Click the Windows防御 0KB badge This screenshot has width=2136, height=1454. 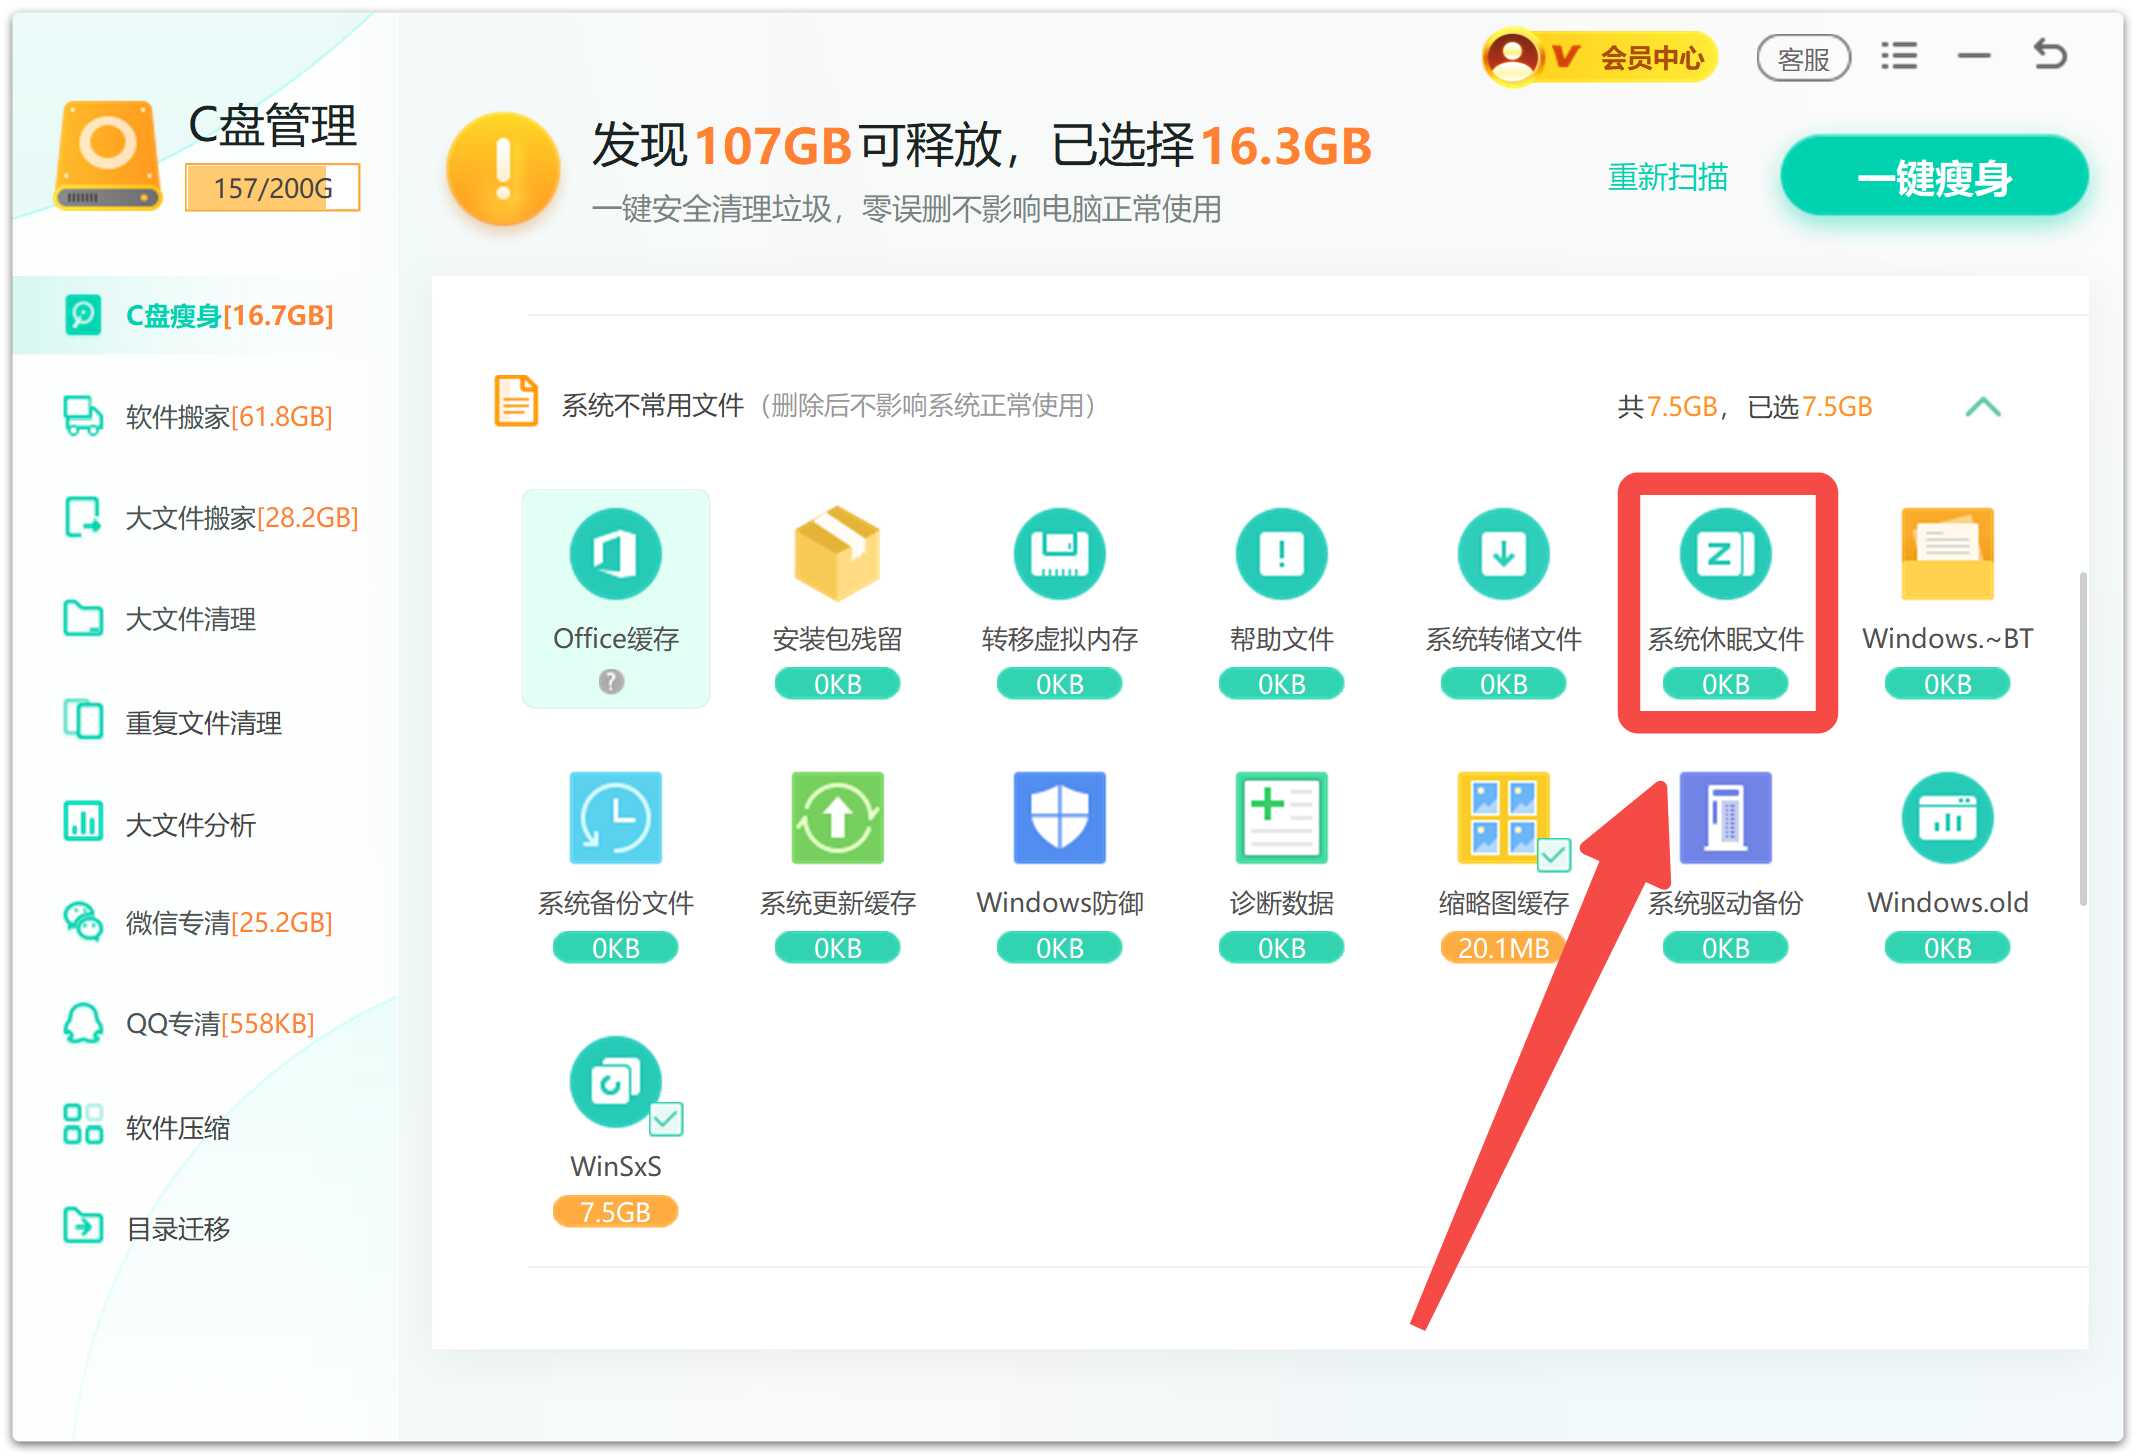click(1059, 947)
